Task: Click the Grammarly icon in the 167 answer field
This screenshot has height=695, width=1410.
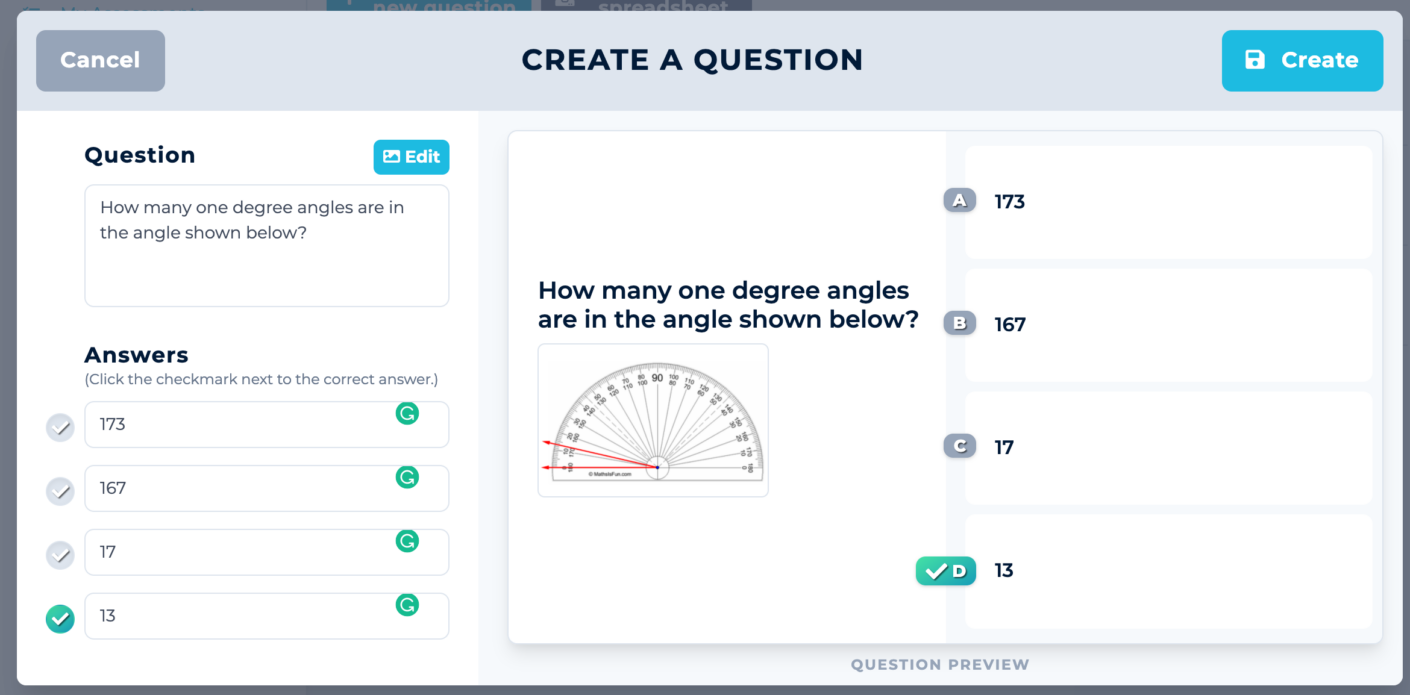Action: [x=407, y=477]
